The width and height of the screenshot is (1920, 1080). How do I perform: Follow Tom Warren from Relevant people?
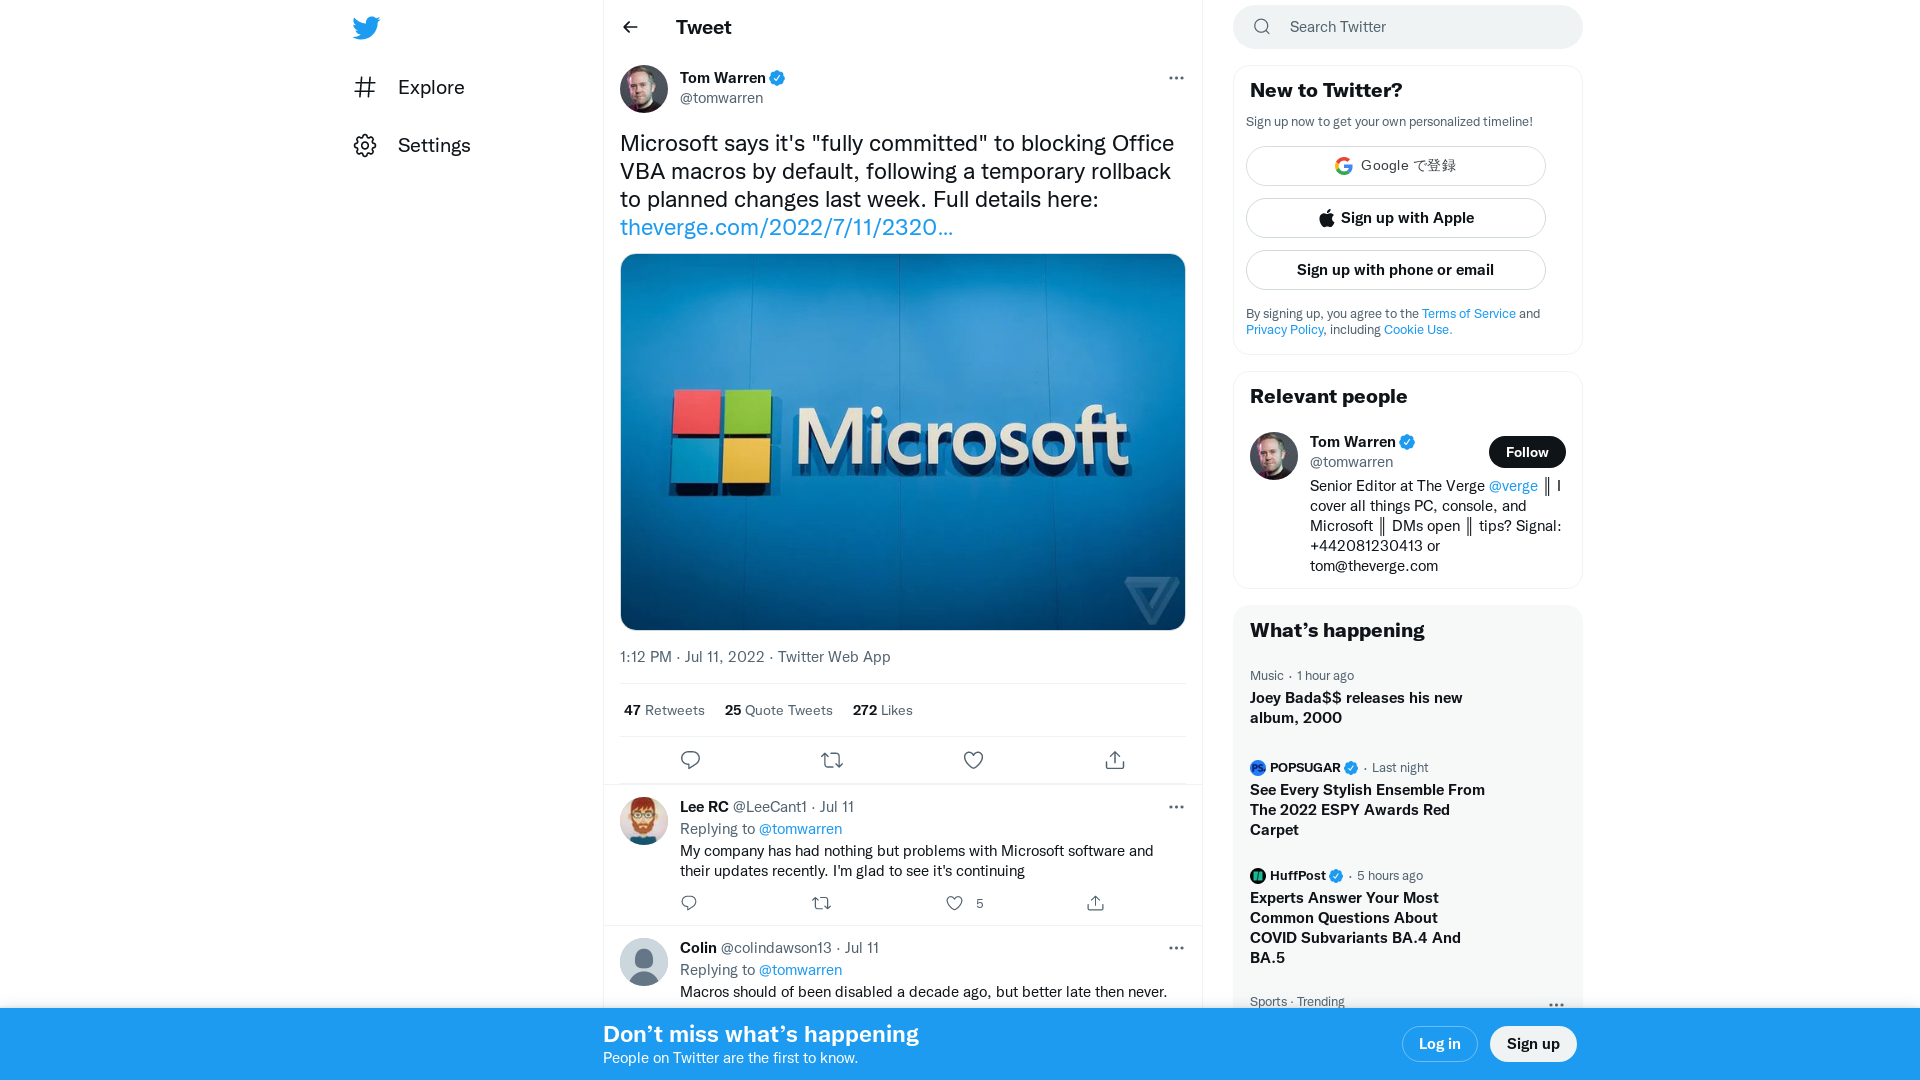coord(1526,451)
